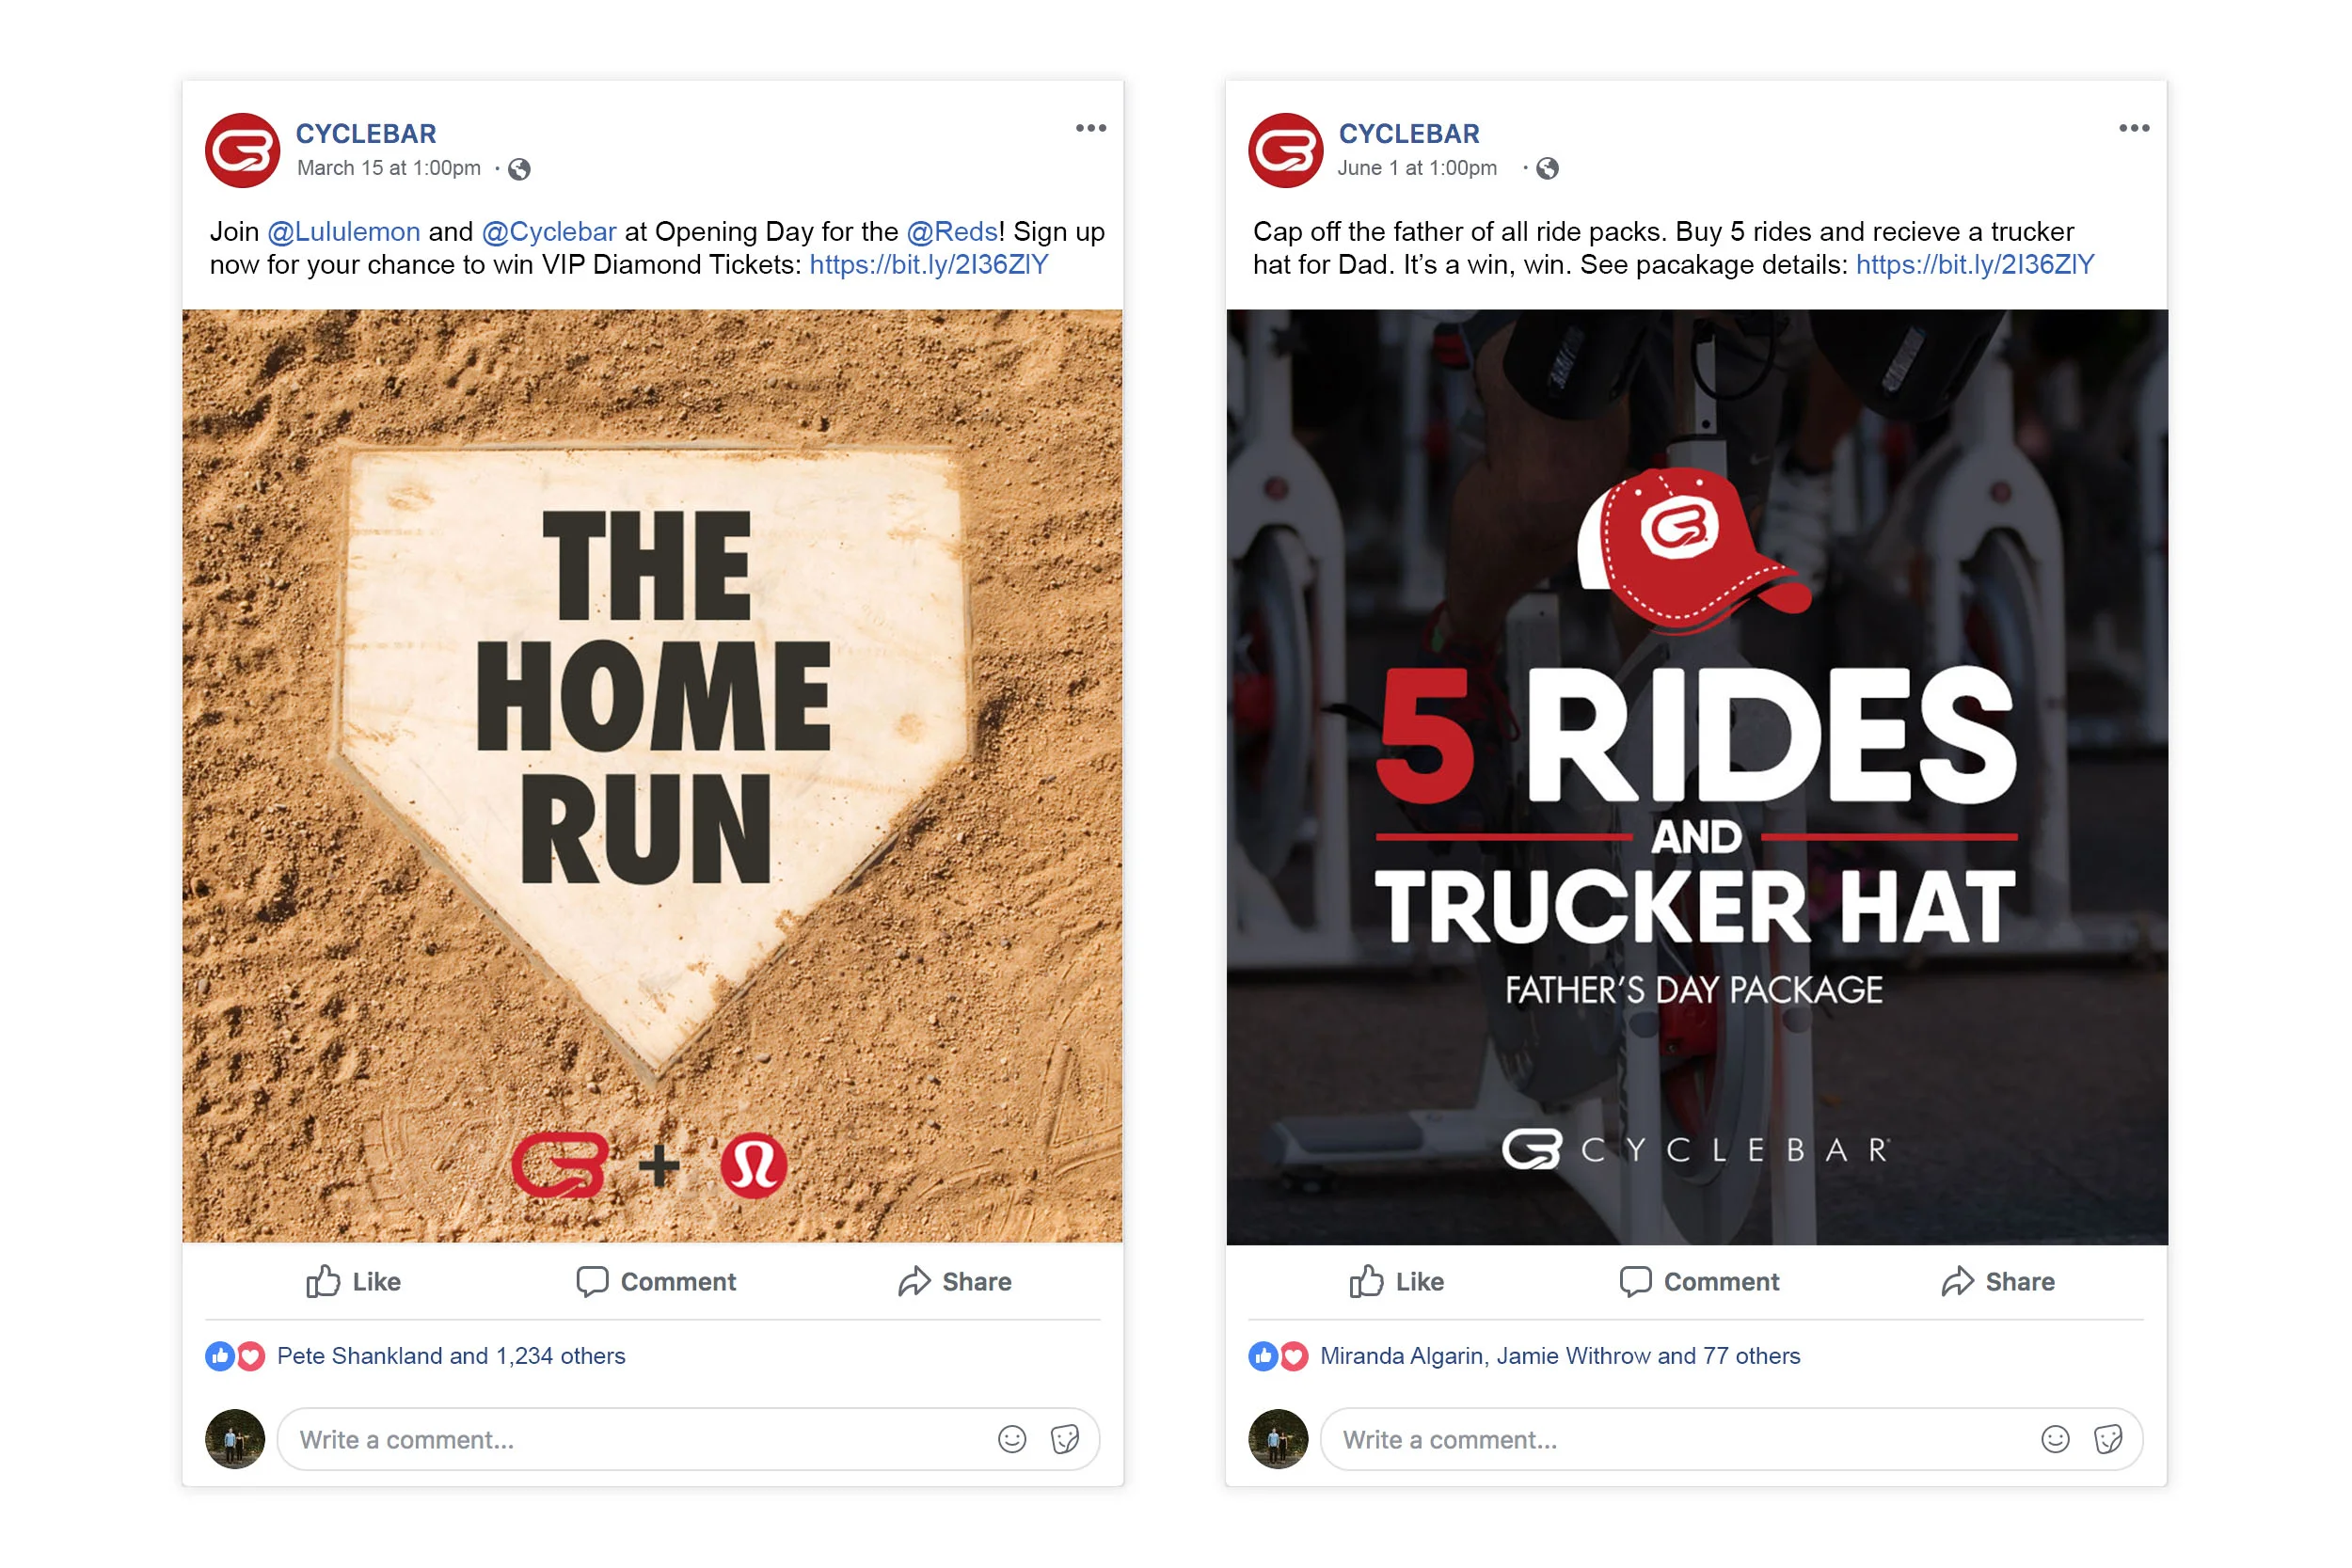
Task: Focus the comment field under the Home Run post
Action: tap(688, 1439)
